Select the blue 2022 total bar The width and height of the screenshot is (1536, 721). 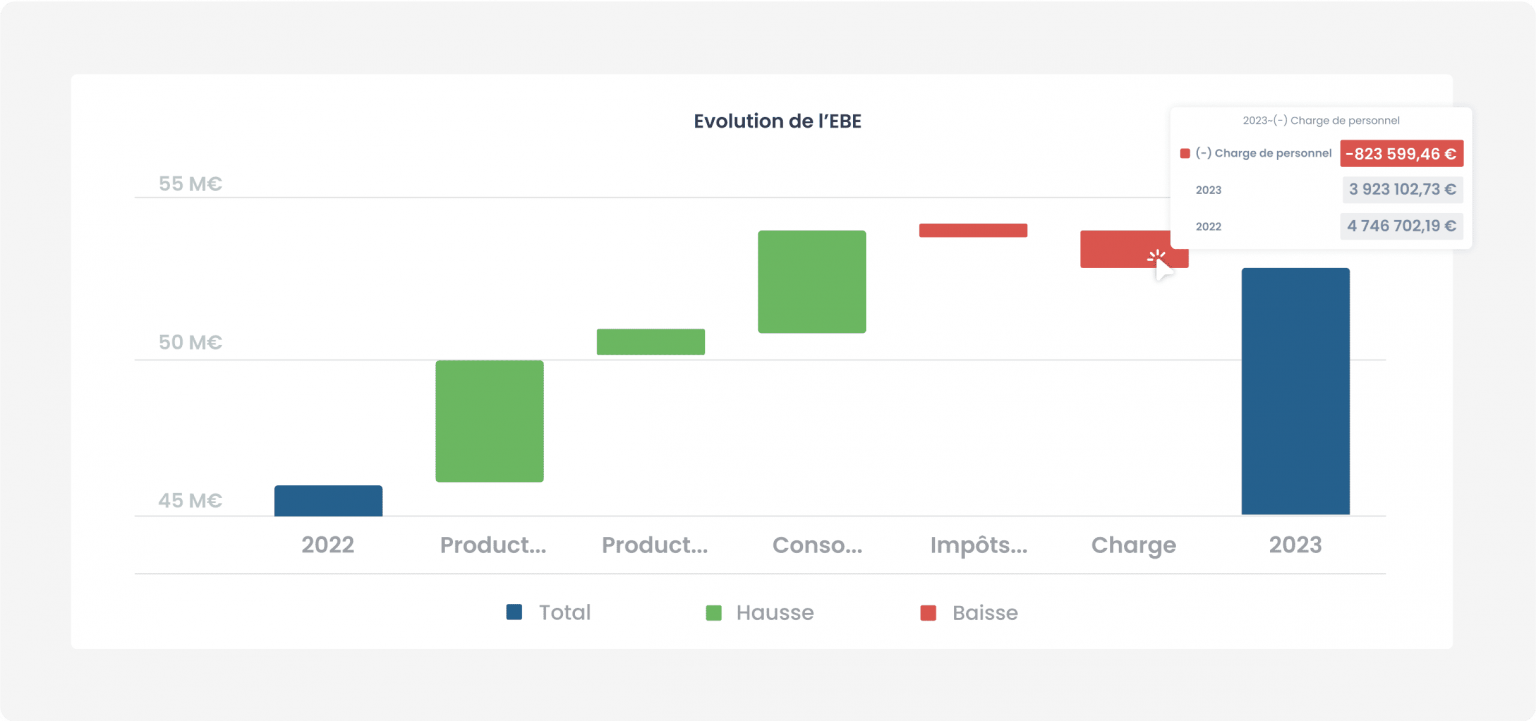328,500
